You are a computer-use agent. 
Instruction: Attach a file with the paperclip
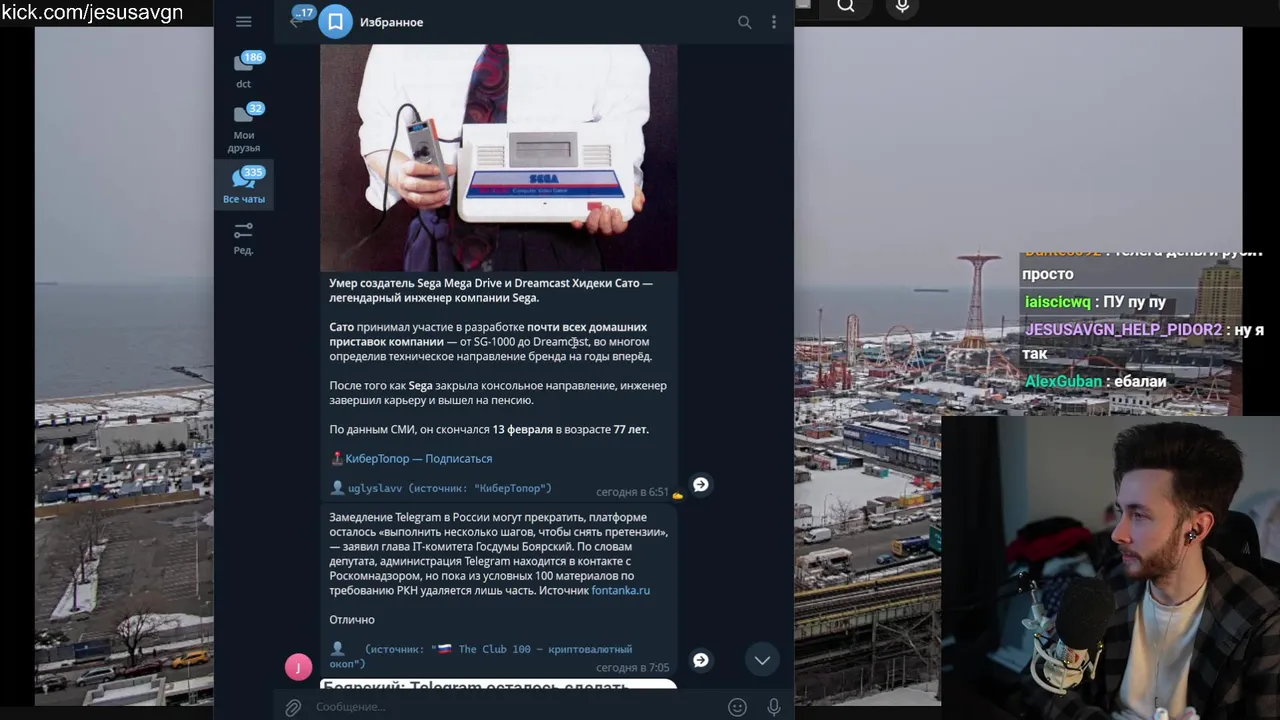[x=293, y=707]
